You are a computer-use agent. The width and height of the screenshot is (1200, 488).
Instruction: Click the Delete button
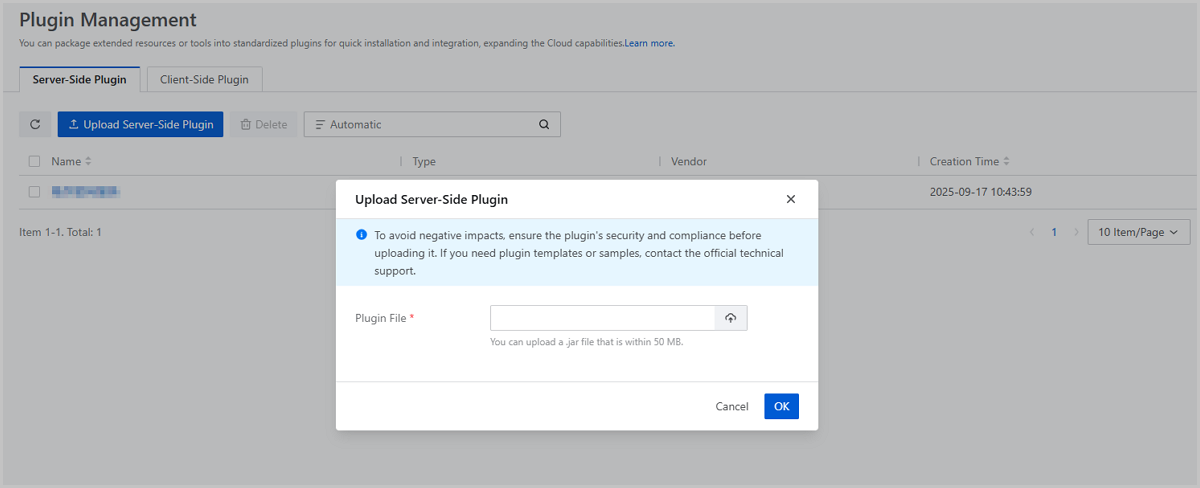(x=264, y=125)
